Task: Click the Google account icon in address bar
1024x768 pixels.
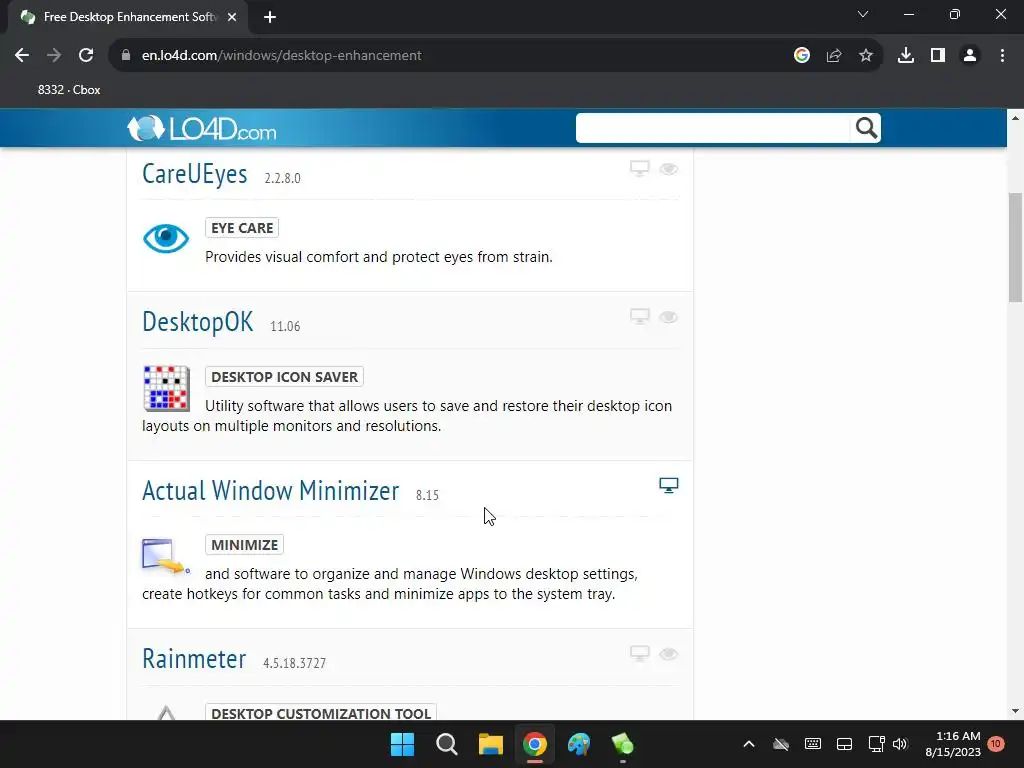Action: [801, 56]
